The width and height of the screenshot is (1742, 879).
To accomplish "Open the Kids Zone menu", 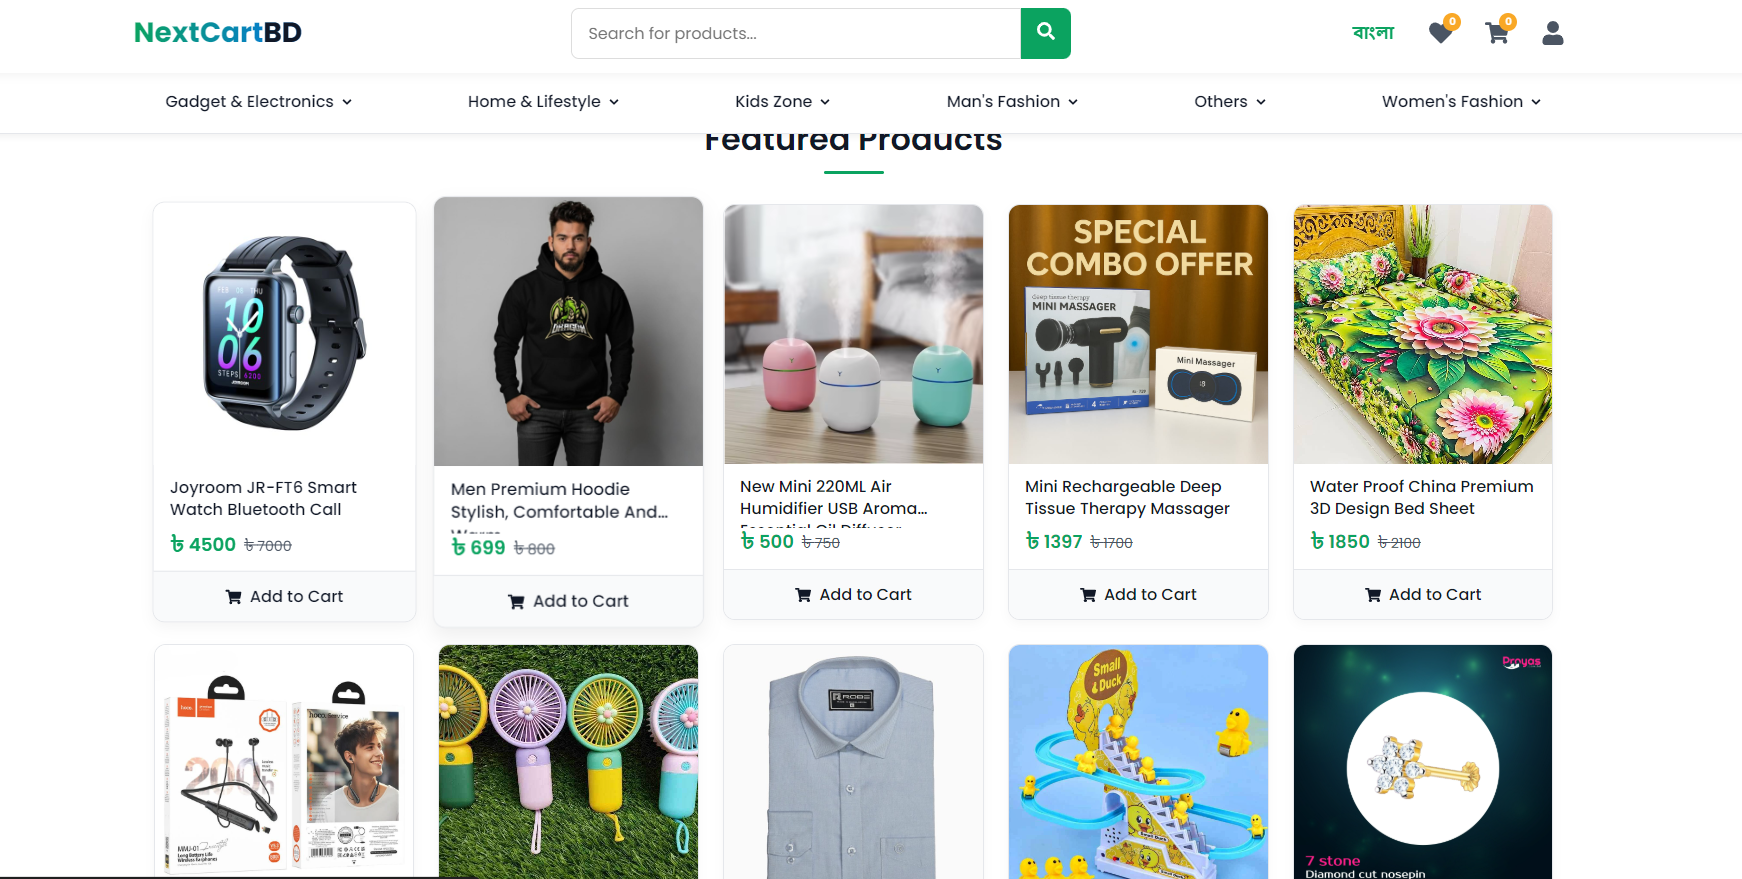I will [781, 101].
